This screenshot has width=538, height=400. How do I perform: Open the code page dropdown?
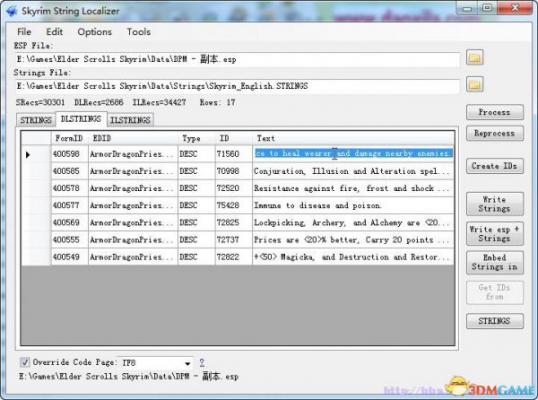(187, 363)
